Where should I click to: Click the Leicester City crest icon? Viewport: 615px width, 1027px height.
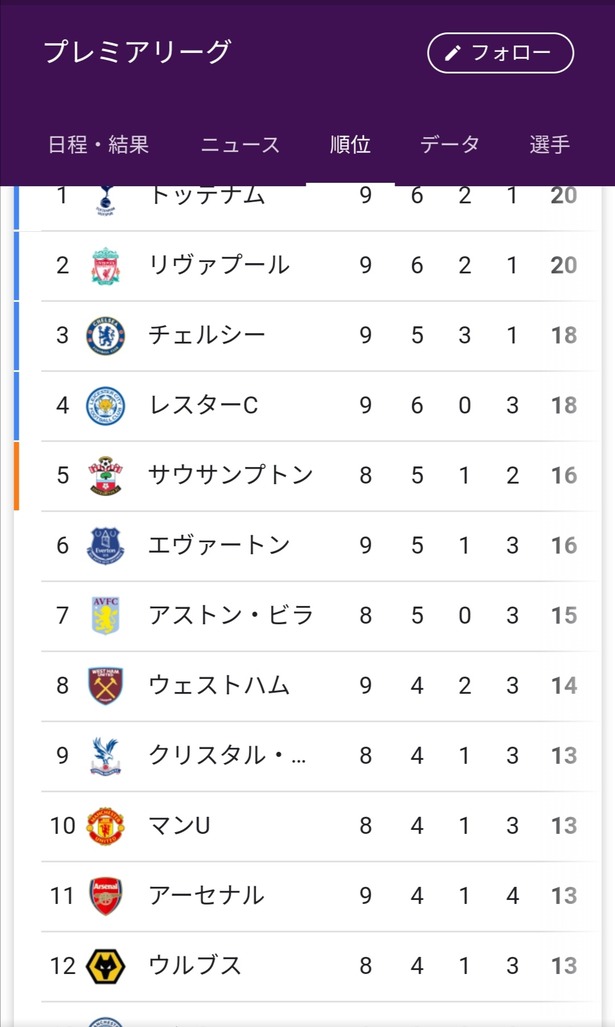(x=105, y=406)
